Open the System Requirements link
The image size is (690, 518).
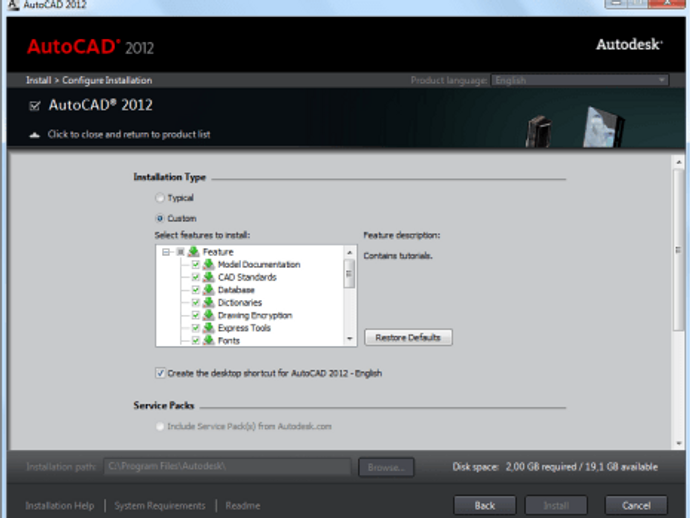click(160, 506)
